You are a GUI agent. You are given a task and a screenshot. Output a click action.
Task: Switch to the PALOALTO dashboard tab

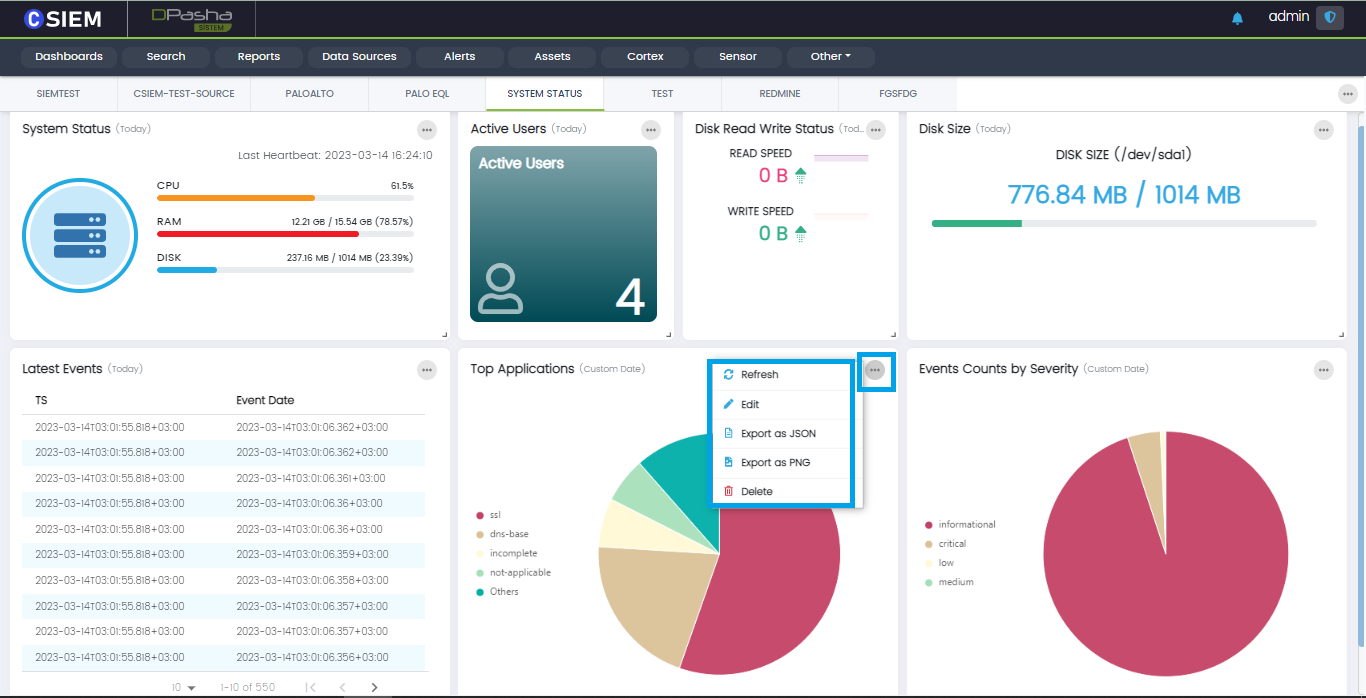tap(309, 93)
